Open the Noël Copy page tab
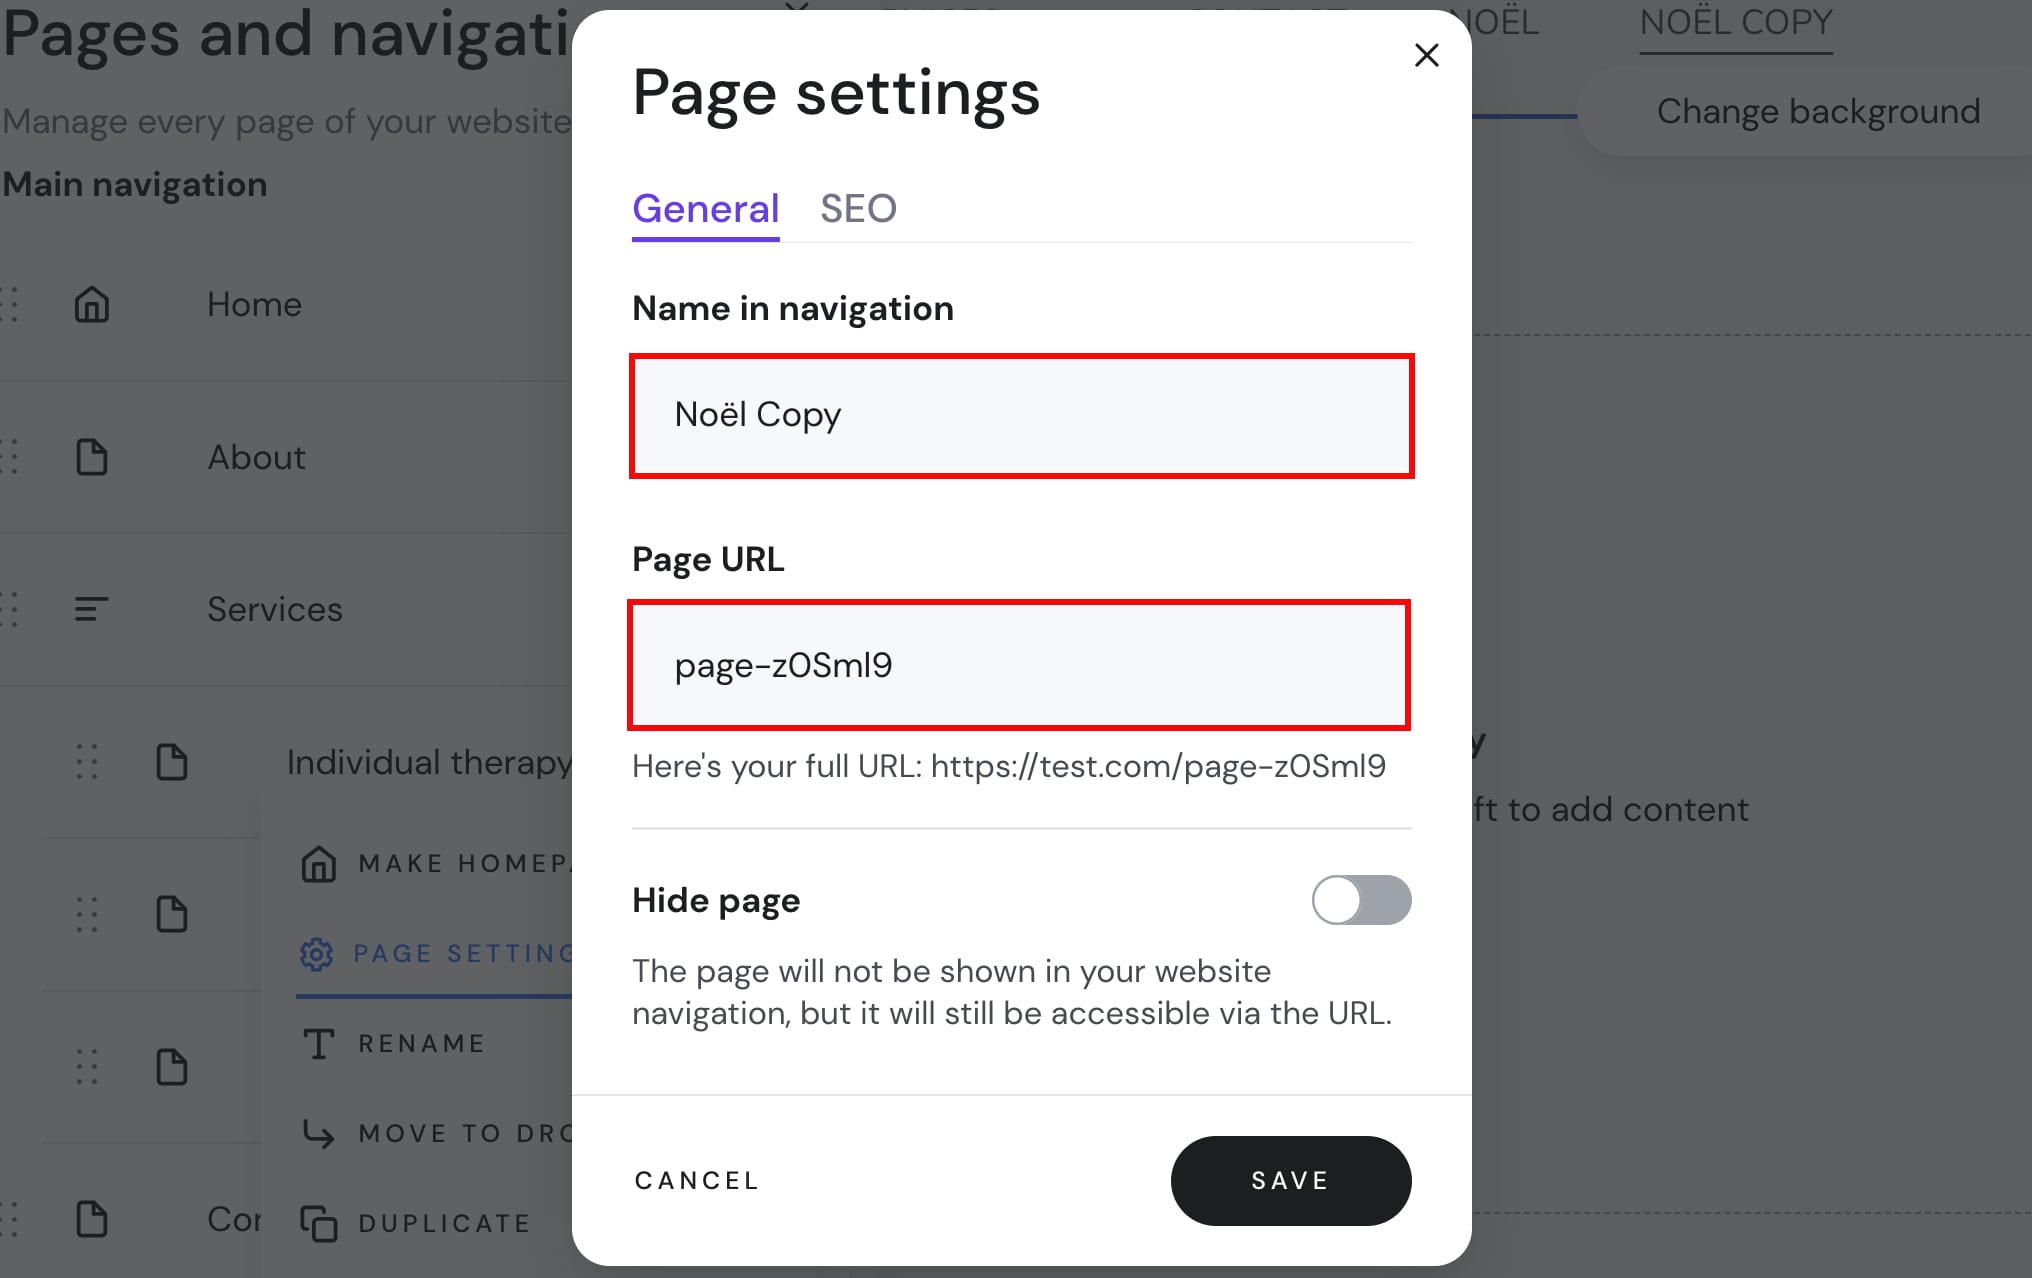Image resolution: width=2032 pixels, height=1278 pixels. [1735, 23]
